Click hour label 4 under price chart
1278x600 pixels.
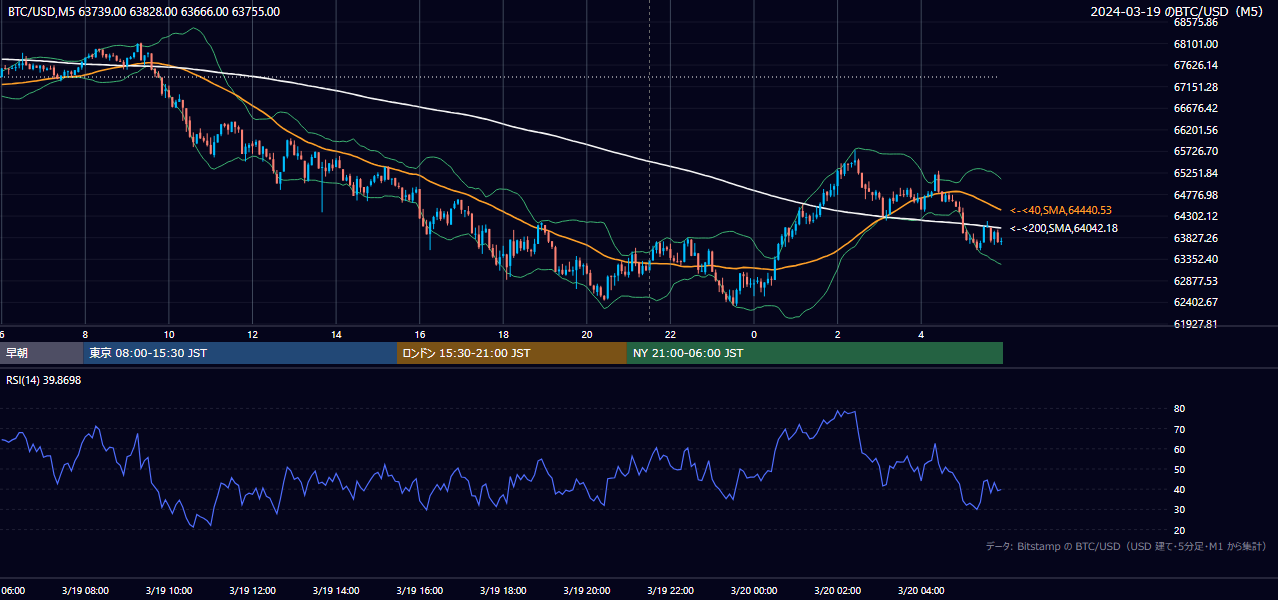coord(921,334)
